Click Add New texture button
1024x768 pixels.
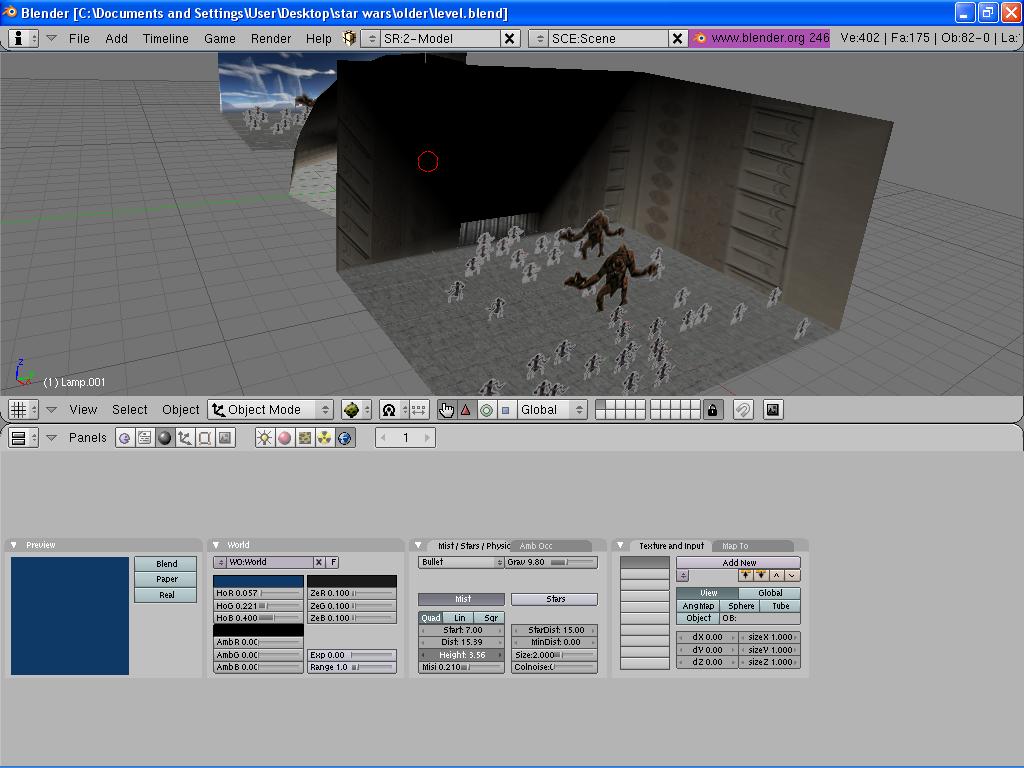click(x=739, y=563)
